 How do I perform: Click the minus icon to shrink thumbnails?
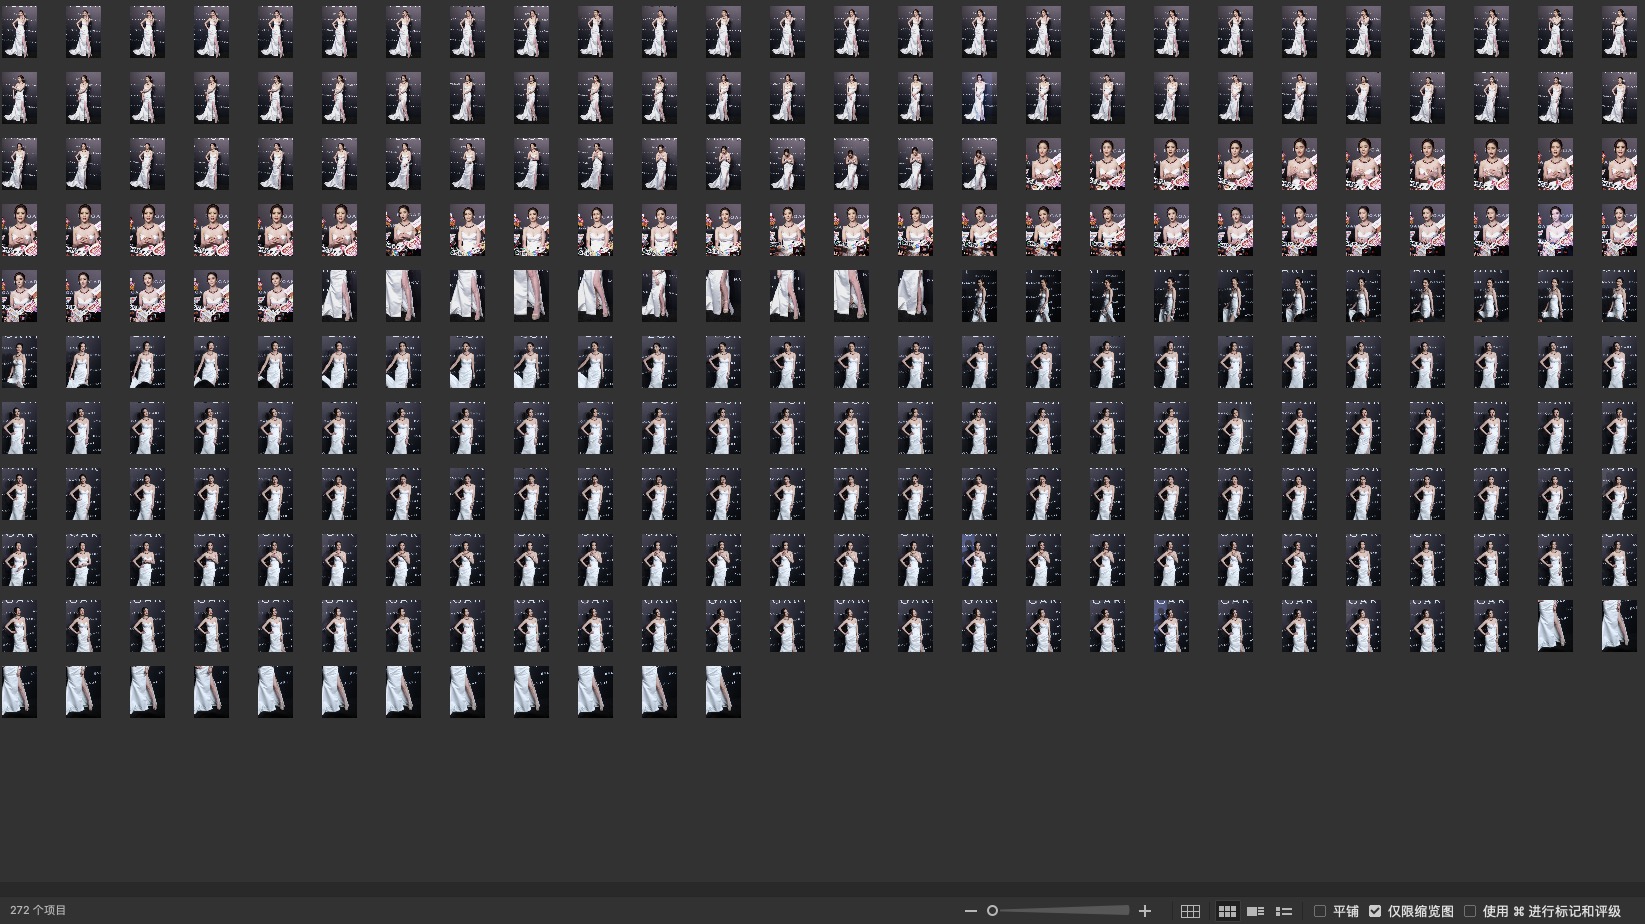pos(970,911)
